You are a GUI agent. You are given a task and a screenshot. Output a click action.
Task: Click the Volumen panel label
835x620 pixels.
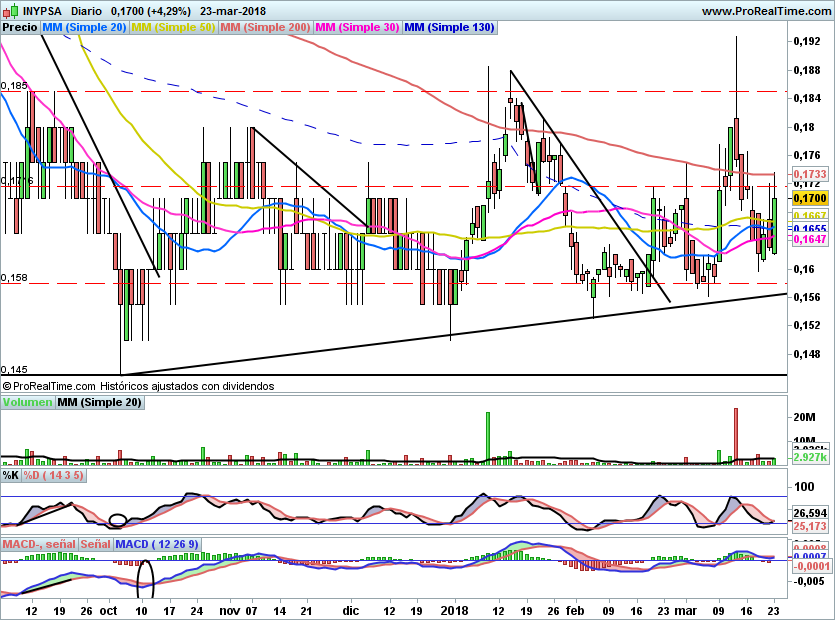point(27,402)
